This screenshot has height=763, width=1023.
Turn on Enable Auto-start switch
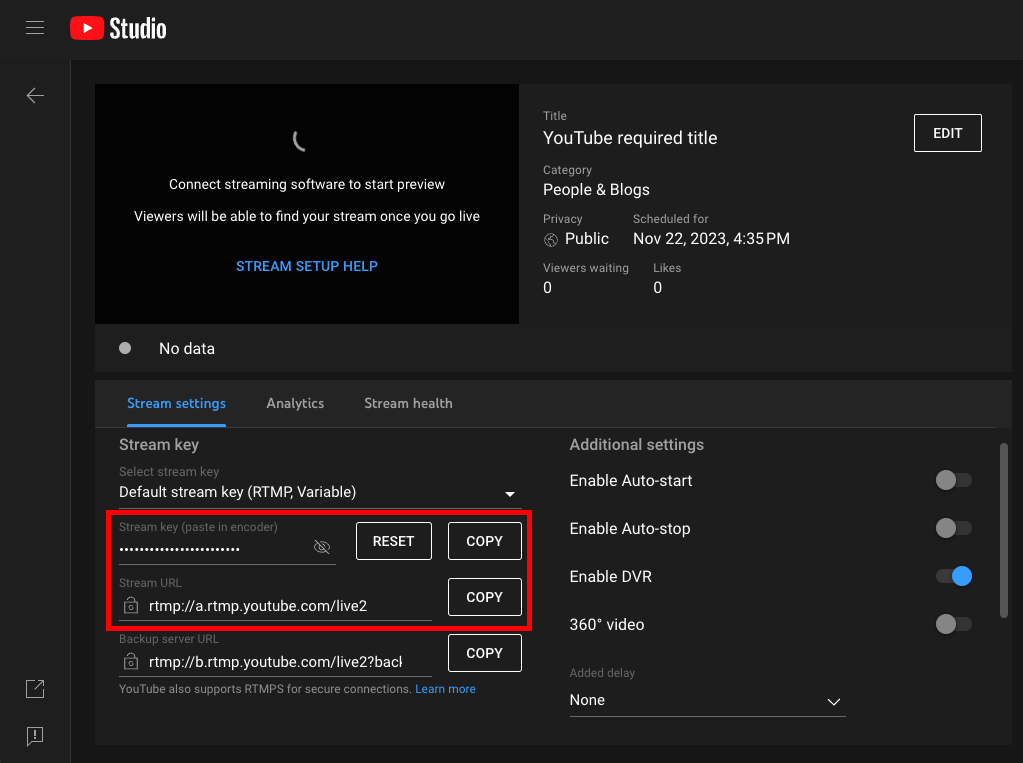(953, 480)
